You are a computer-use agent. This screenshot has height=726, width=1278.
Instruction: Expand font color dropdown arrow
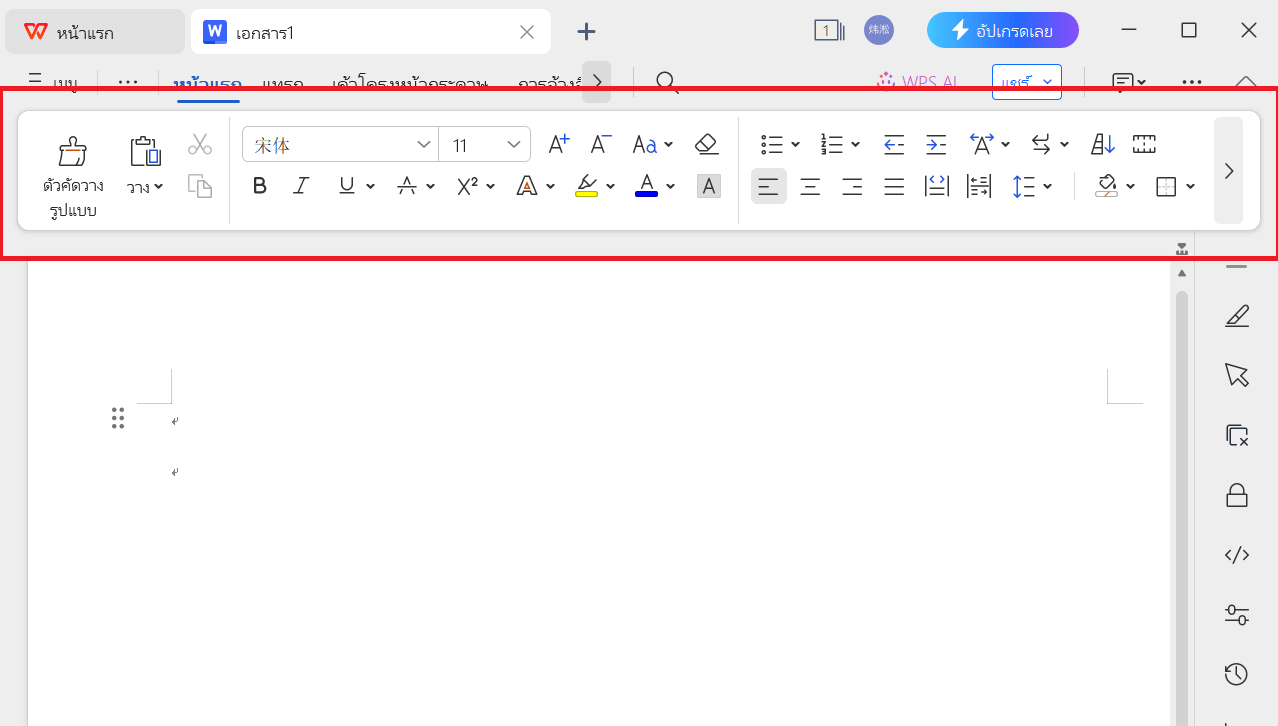tap(670, 186)
